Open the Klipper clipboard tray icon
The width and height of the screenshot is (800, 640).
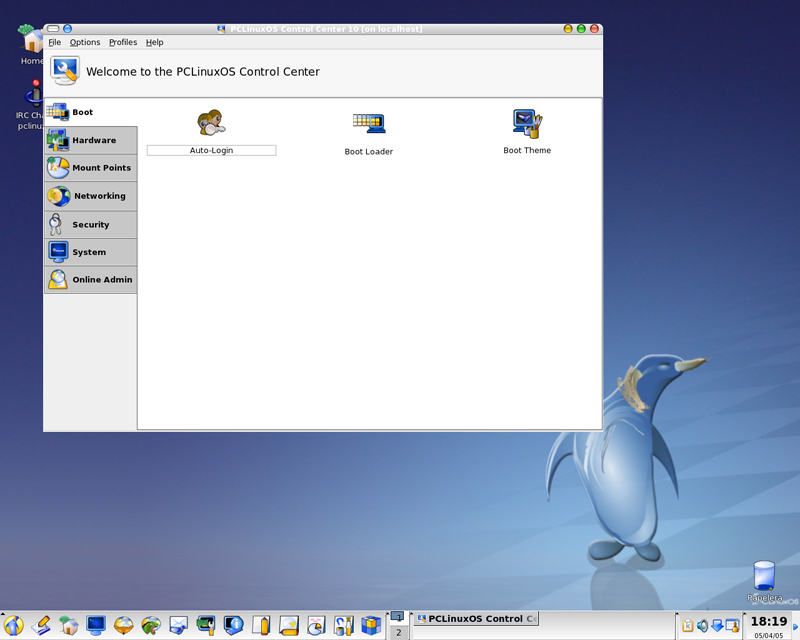pyautogui.click(x=688, y=625)
